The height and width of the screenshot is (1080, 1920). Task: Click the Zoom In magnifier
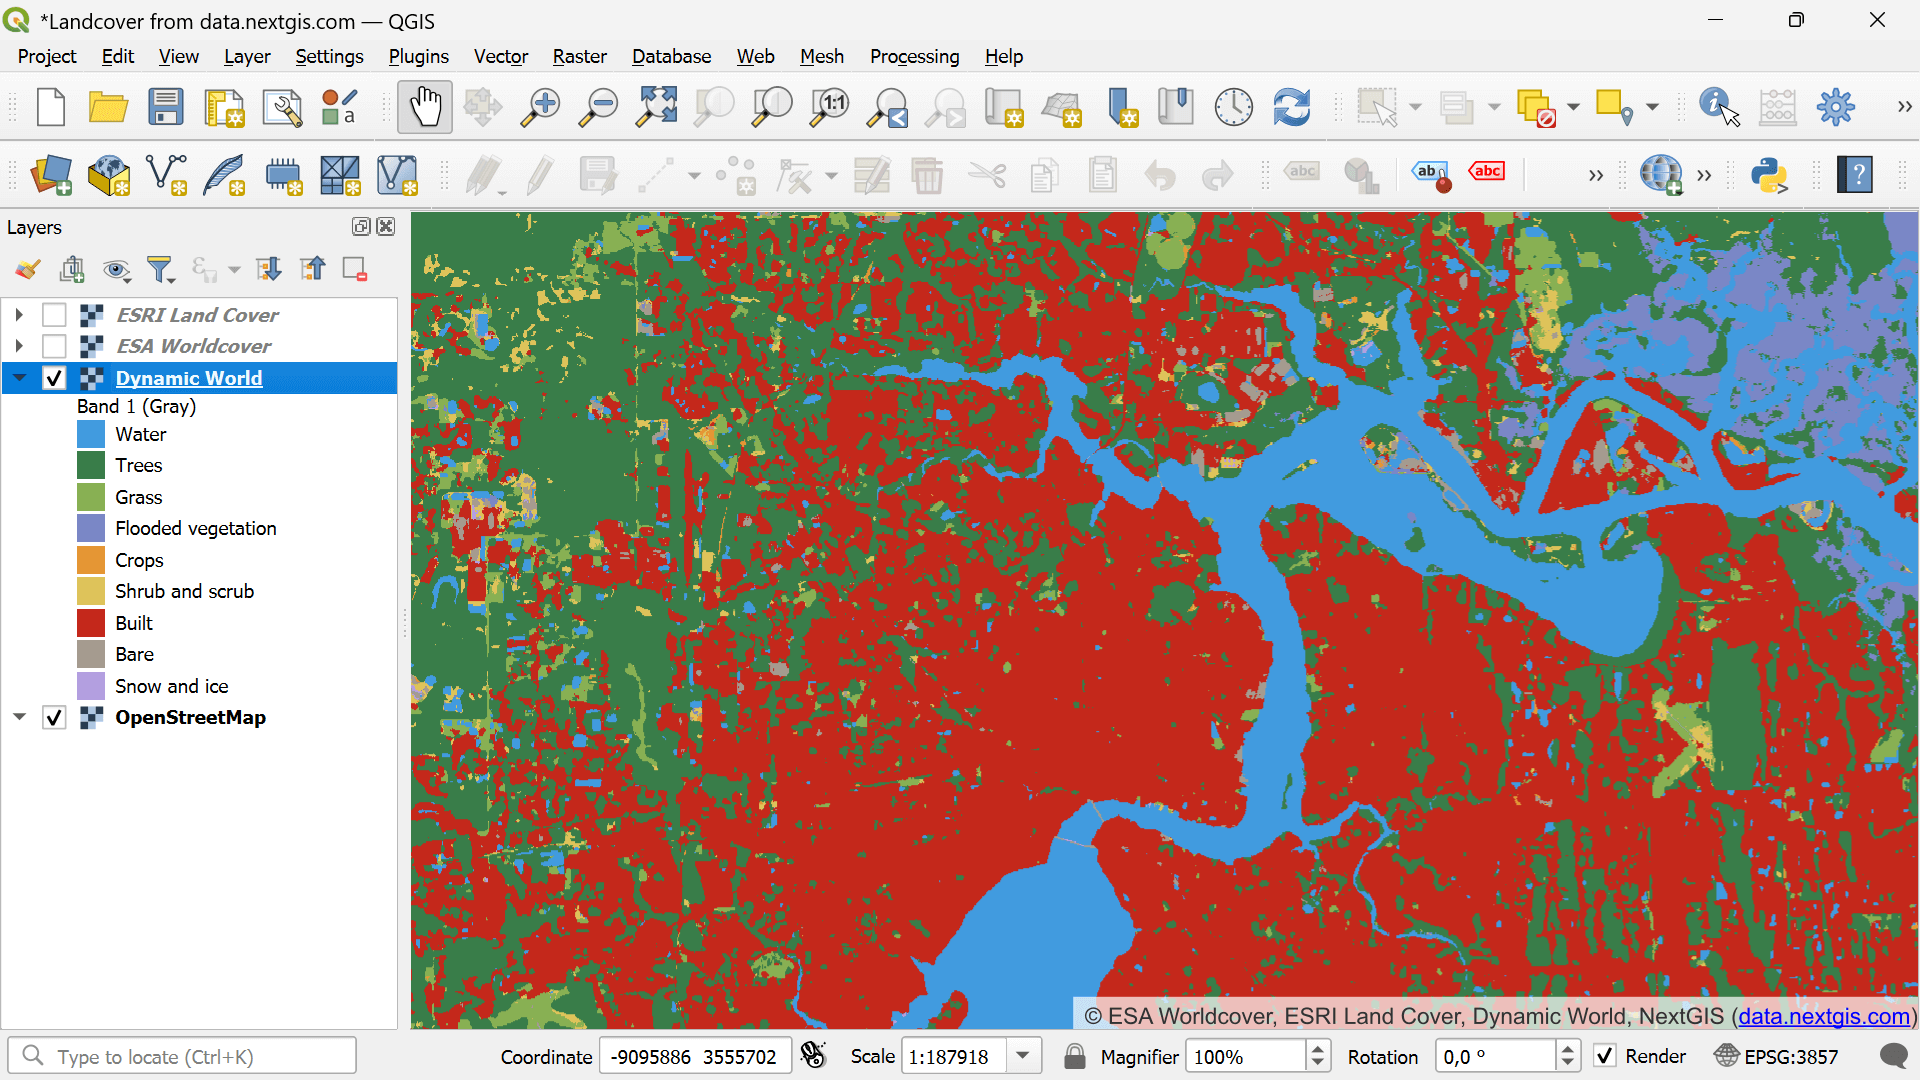pos(541,107)
